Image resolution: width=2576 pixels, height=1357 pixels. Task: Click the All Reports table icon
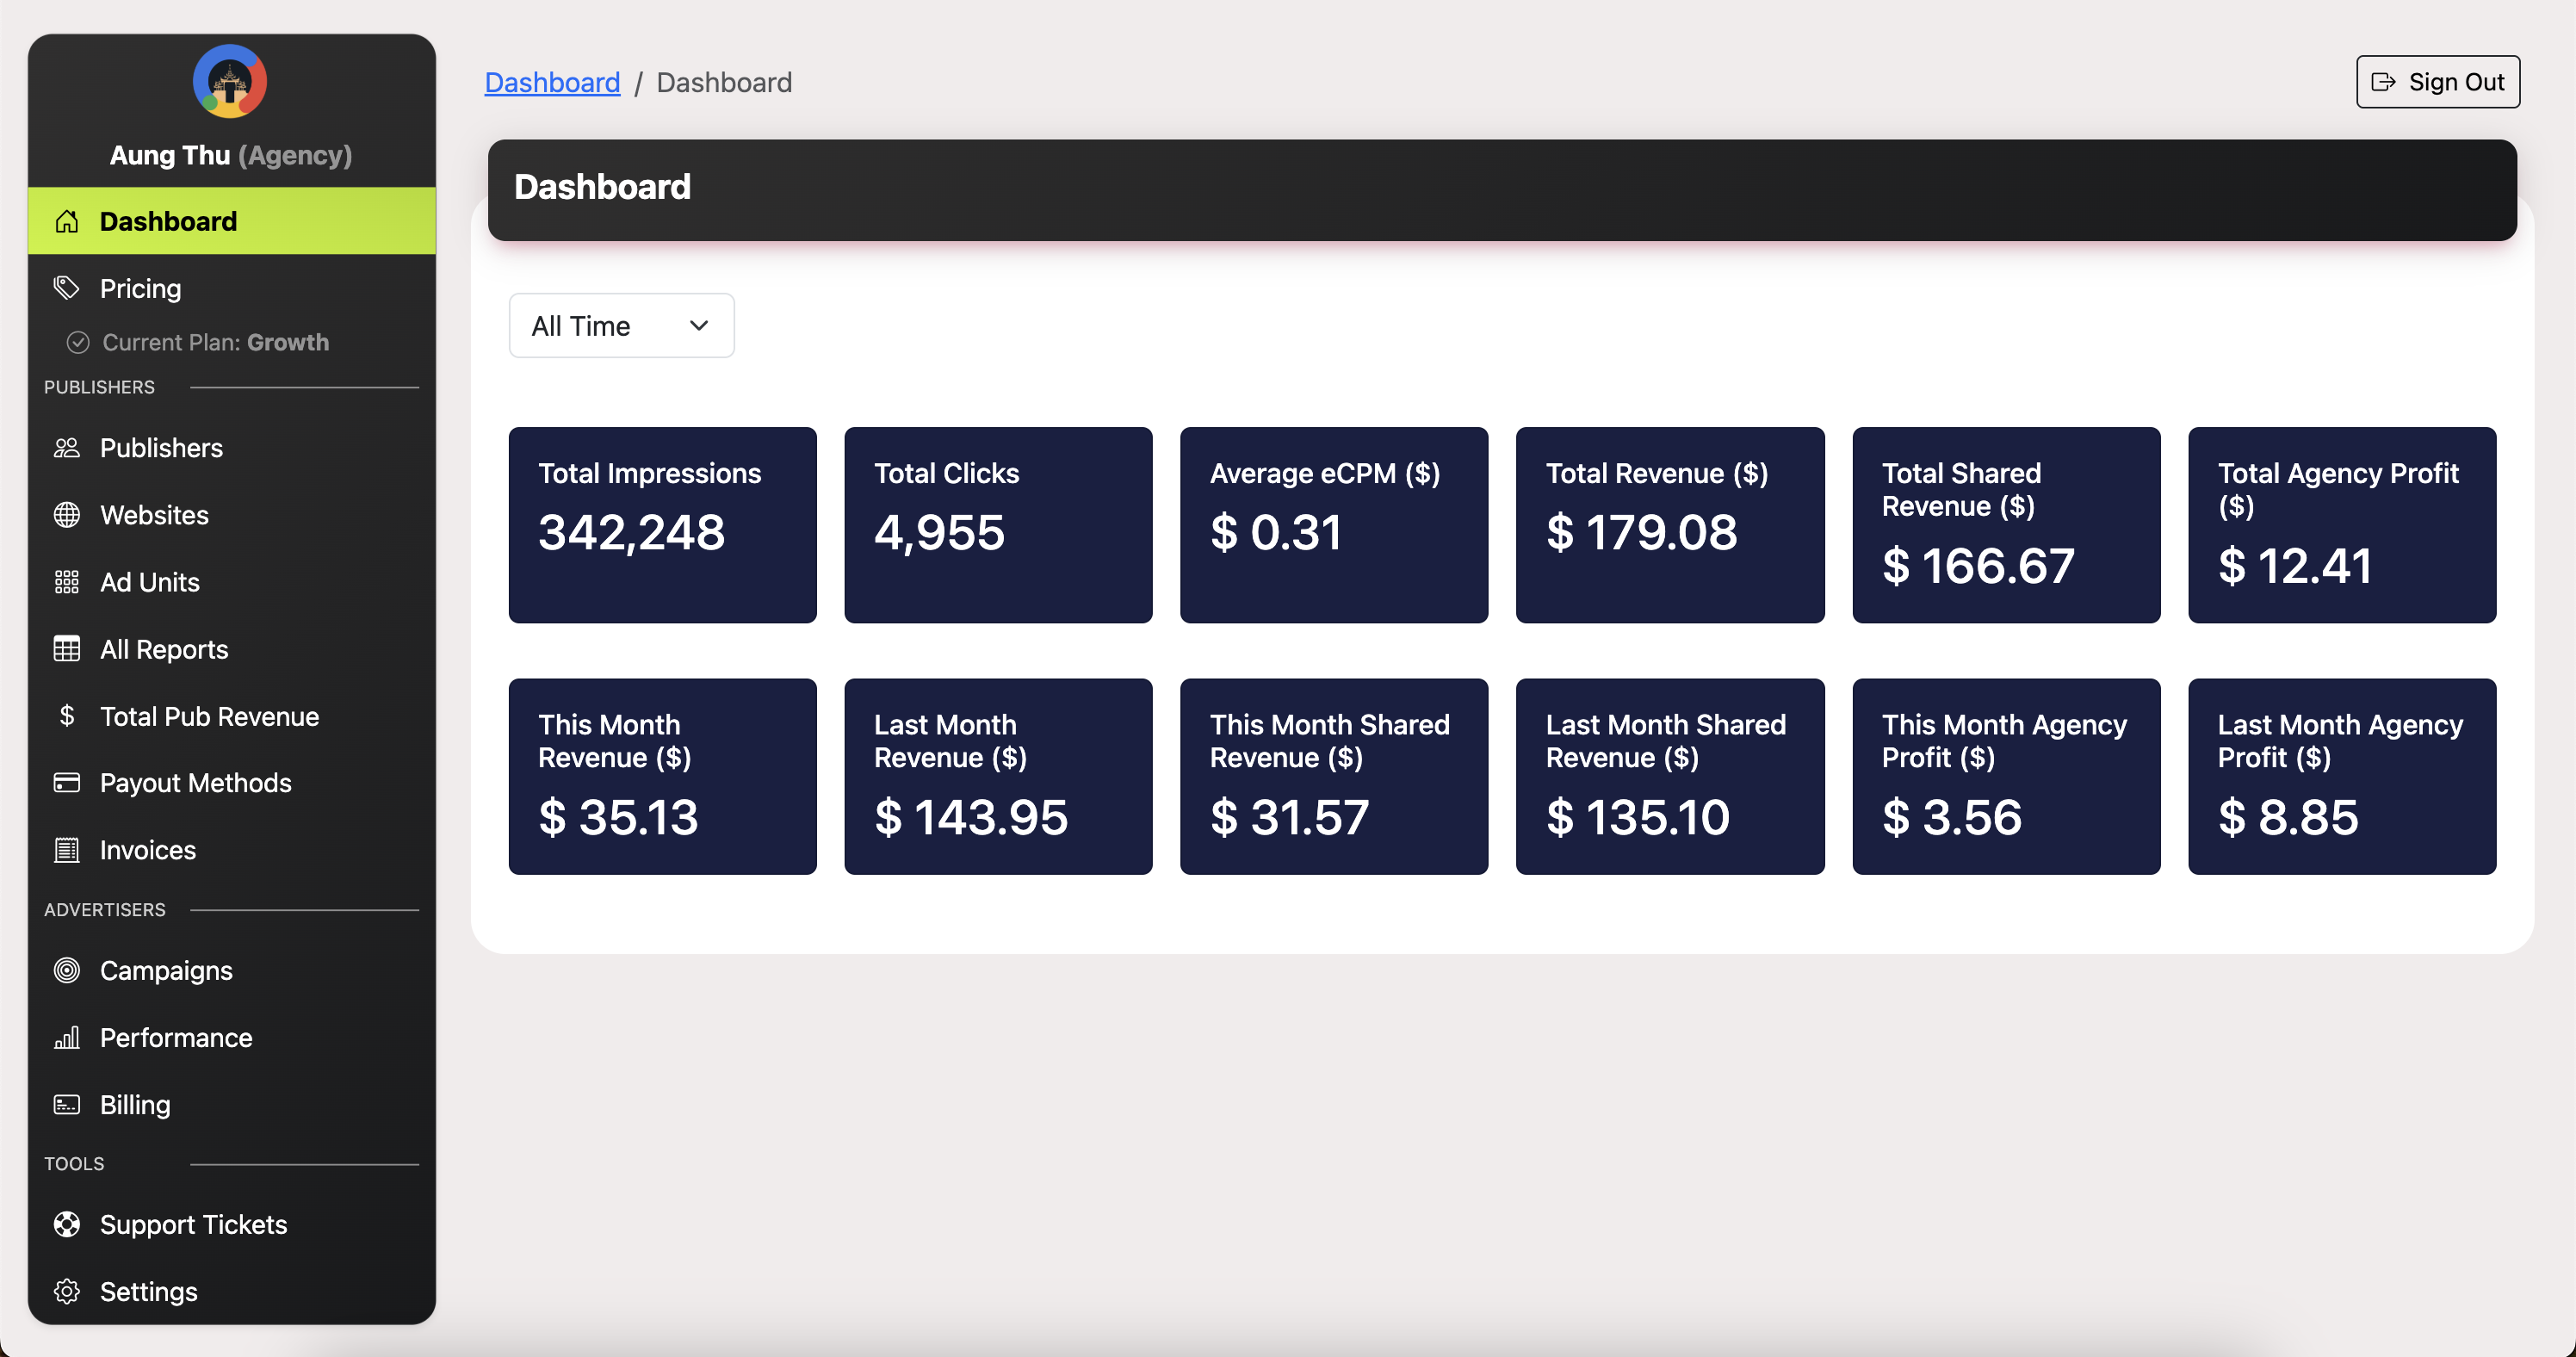click(x=66, y=649)
